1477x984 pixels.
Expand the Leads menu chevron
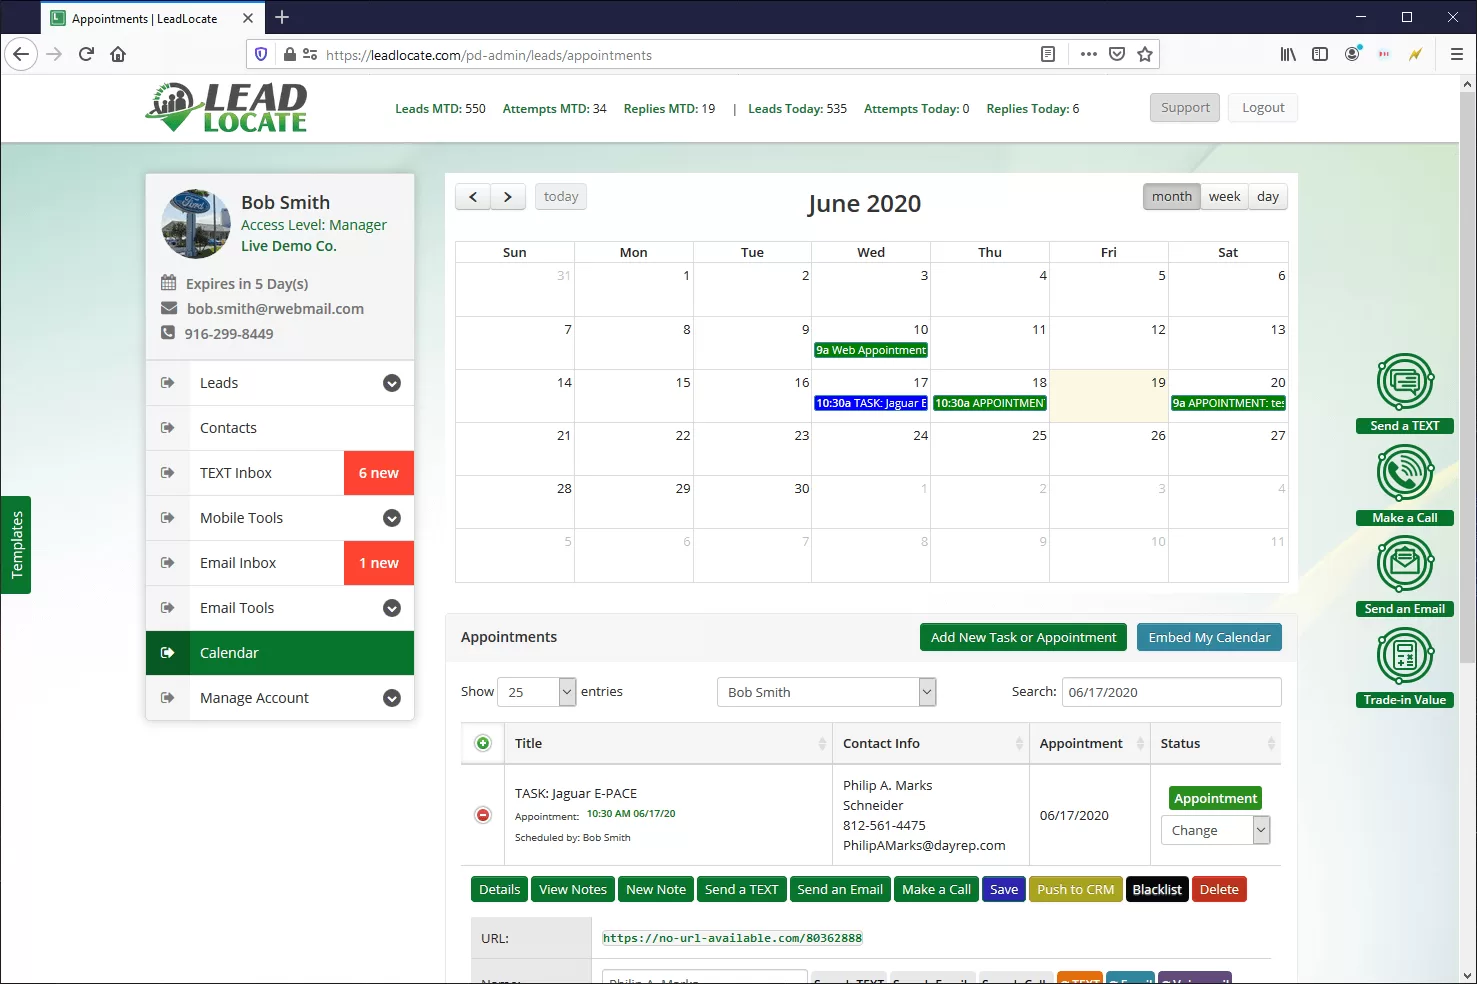point(392,383)
